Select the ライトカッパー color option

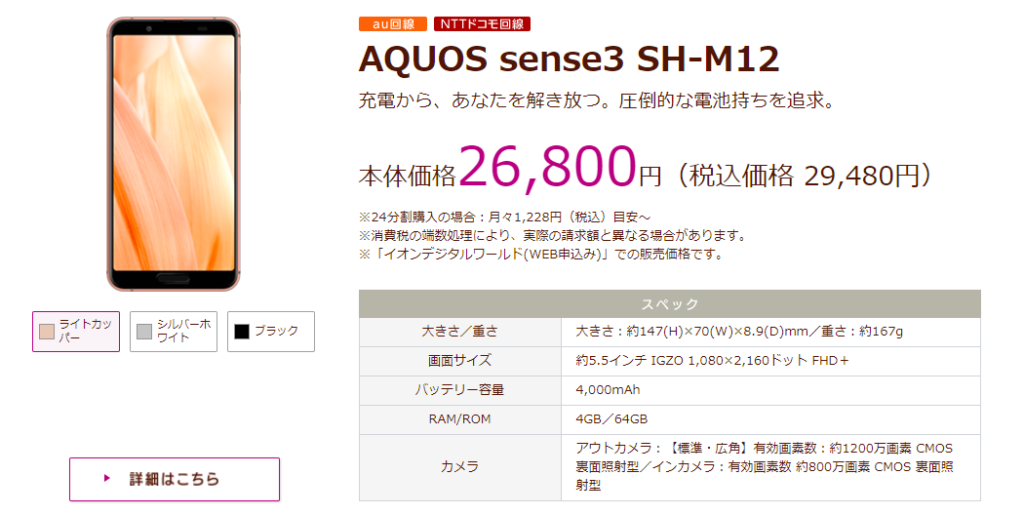pyautogui.click(x=76, y=332)
